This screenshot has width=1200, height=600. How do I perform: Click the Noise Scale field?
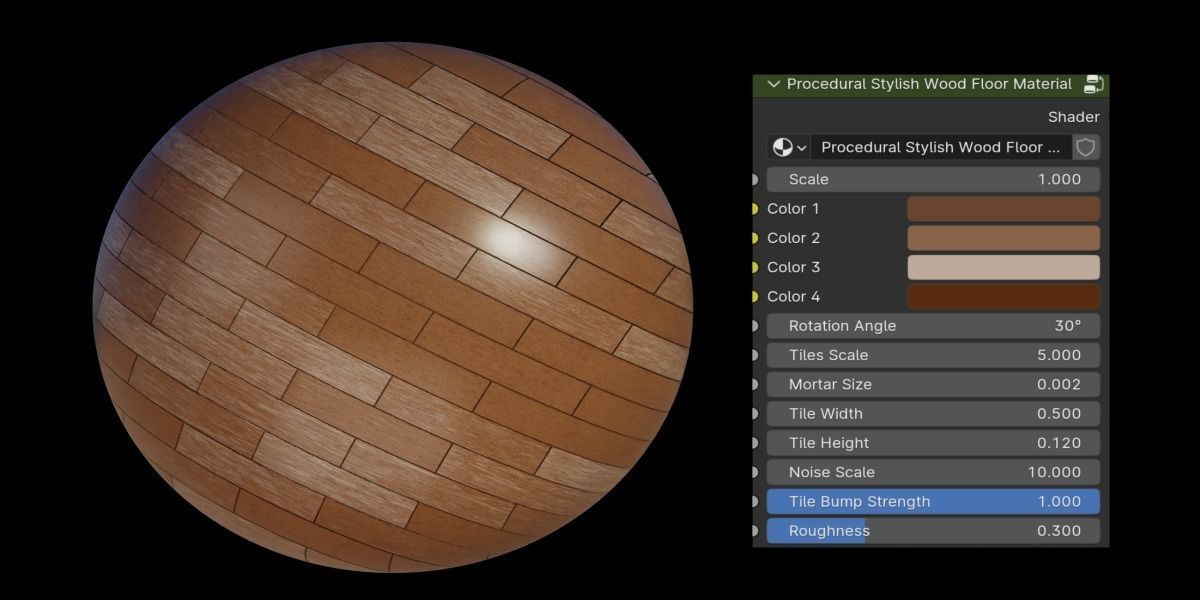[933, 472]
